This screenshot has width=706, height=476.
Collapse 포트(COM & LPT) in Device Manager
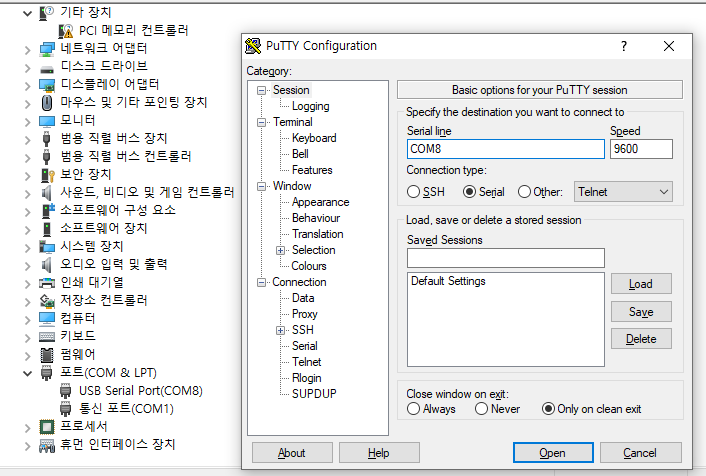coord(27,373)
